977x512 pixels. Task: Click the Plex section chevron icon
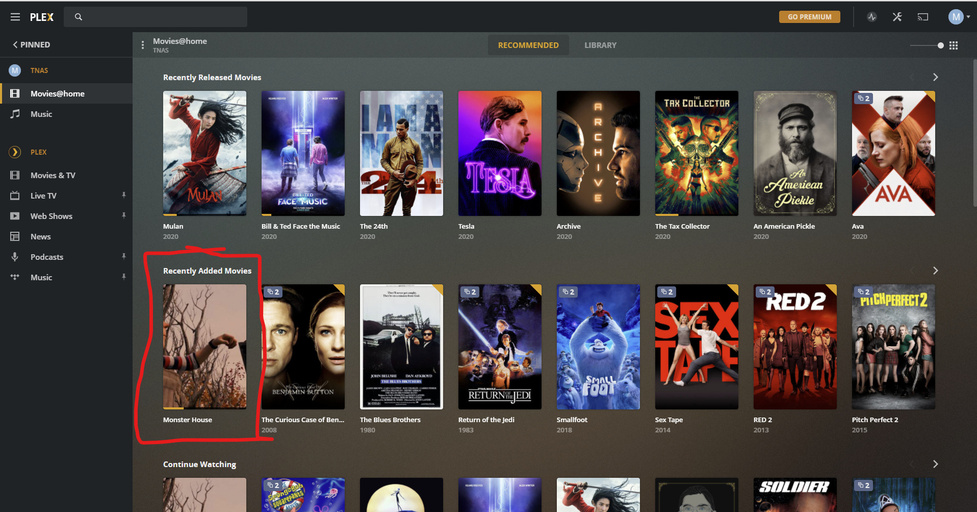pyautogui.click(x=15, y=152)
